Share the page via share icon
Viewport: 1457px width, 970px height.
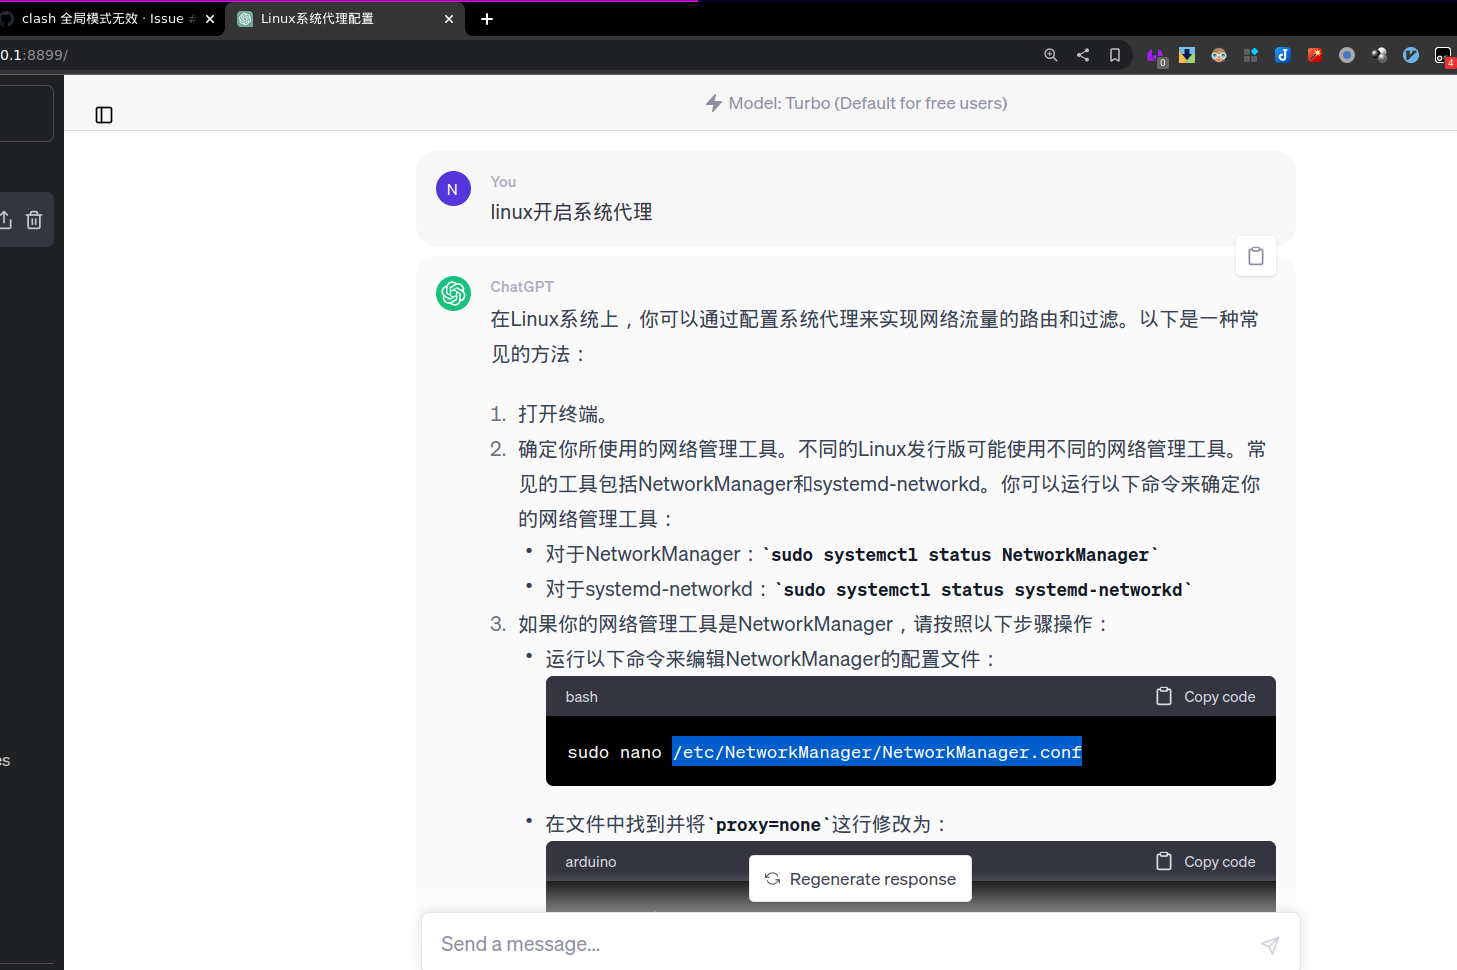tap(1082, 55)
